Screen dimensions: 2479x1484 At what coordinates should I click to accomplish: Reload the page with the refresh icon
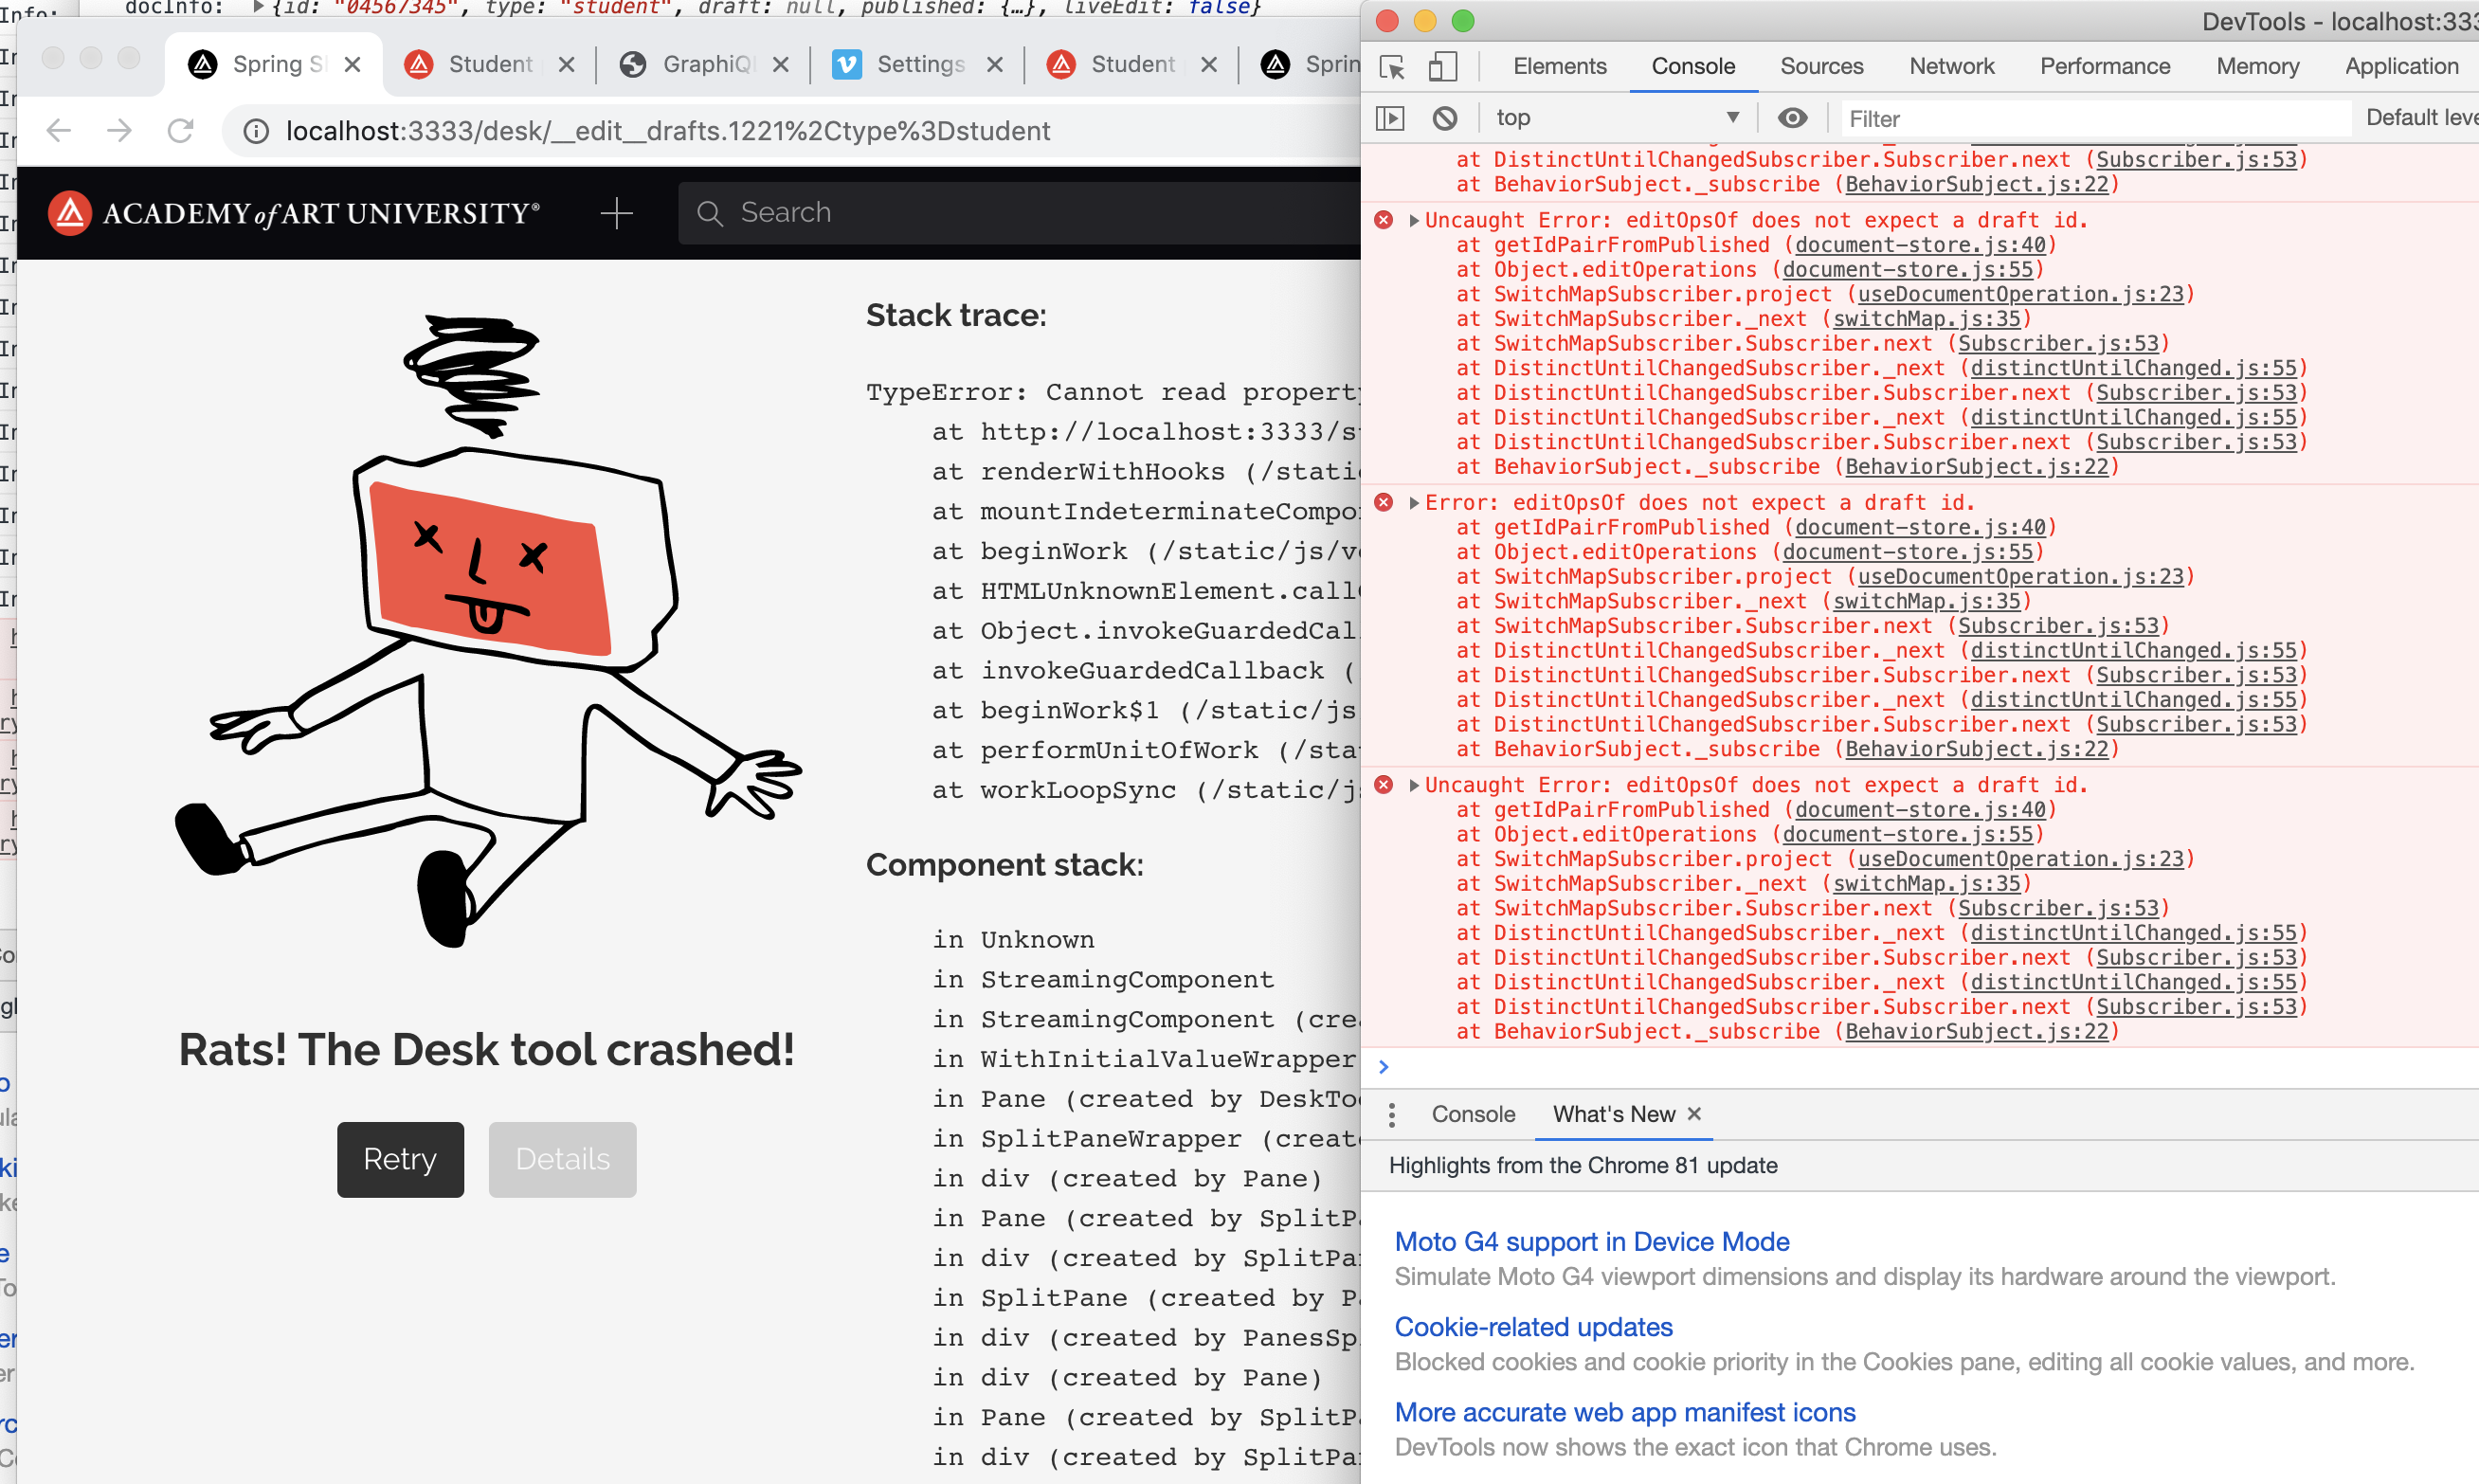(180, 130)
